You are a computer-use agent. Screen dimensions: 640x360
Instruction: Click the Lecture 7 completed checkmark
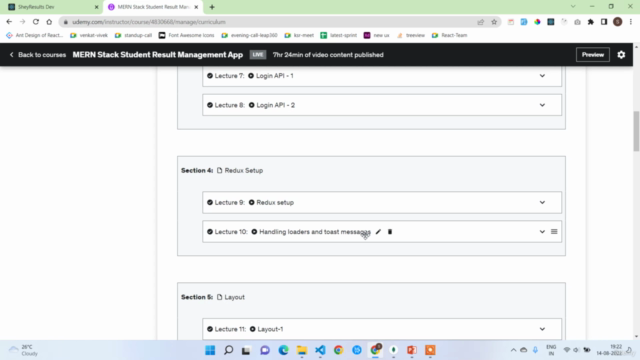tap(210, 76)
